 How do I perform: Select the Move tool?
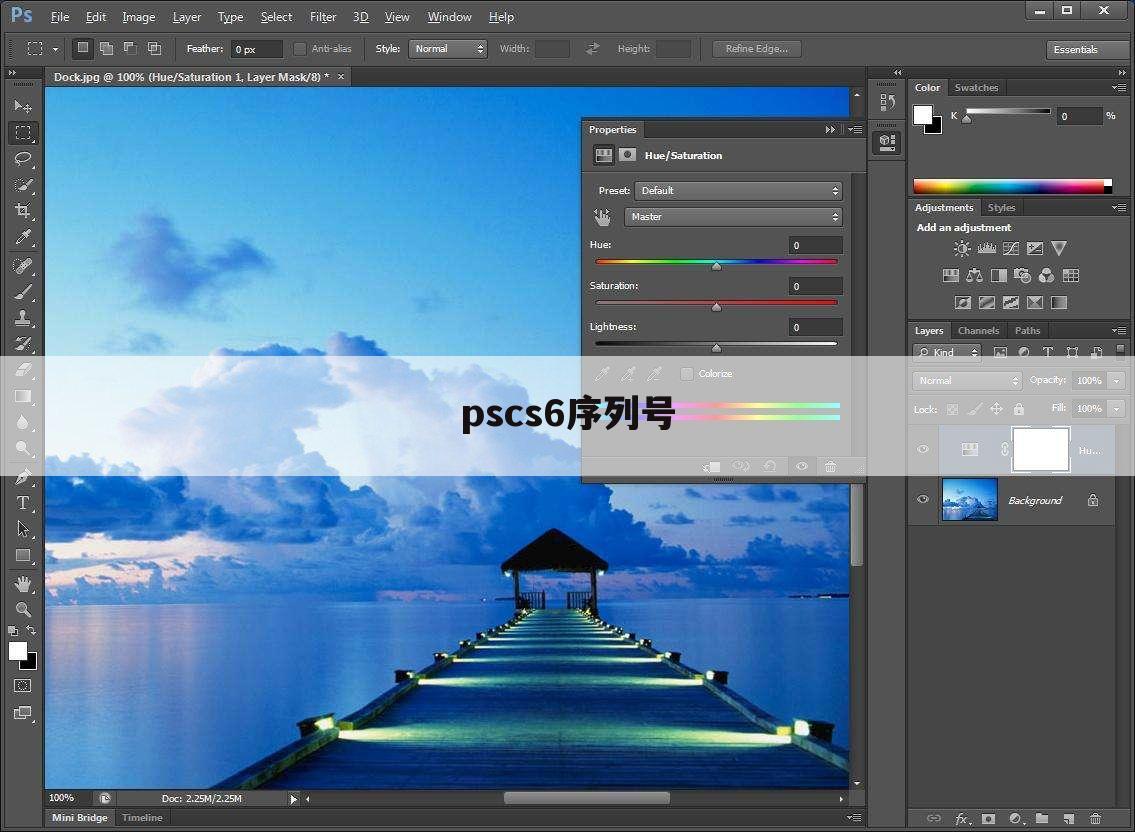[23, 106]
